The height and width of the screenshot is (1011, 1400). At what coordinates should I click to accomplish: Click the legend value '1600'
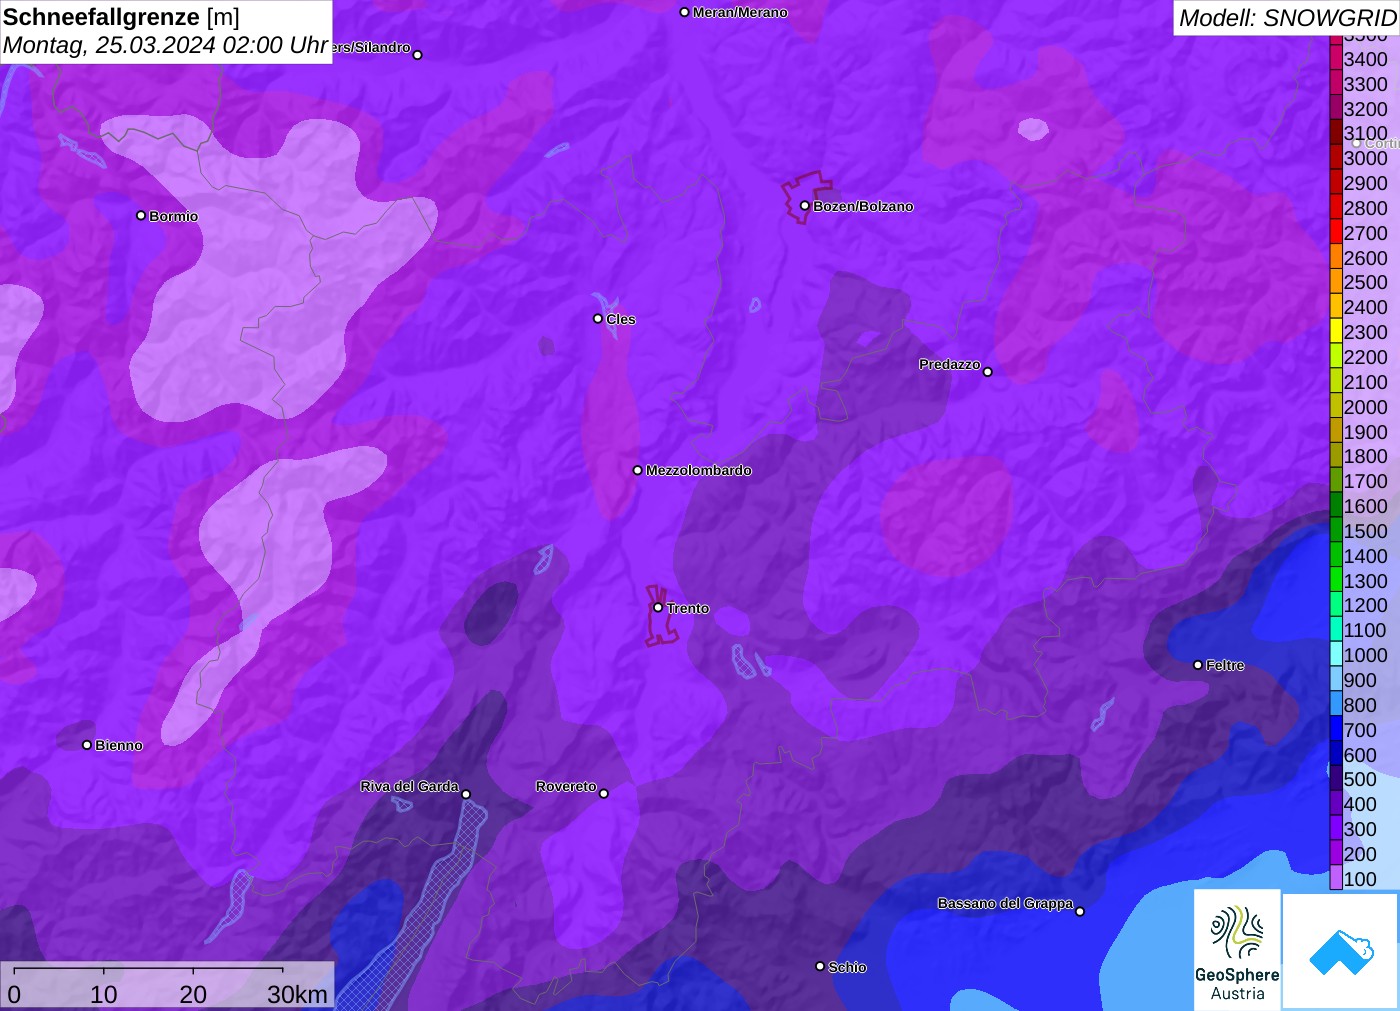point(1365,506)
